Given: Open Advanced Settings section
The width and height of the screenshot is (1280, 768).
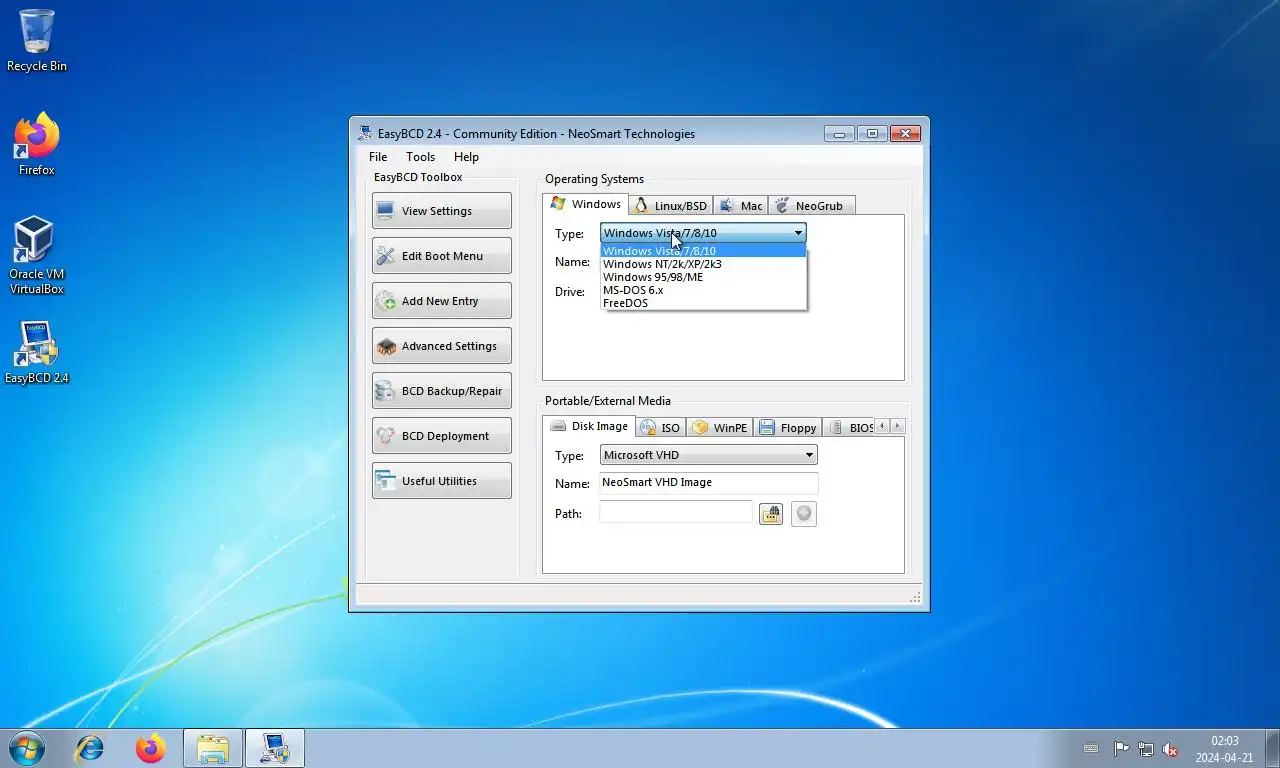Looking at the screenshot, I should pos(441,346).
